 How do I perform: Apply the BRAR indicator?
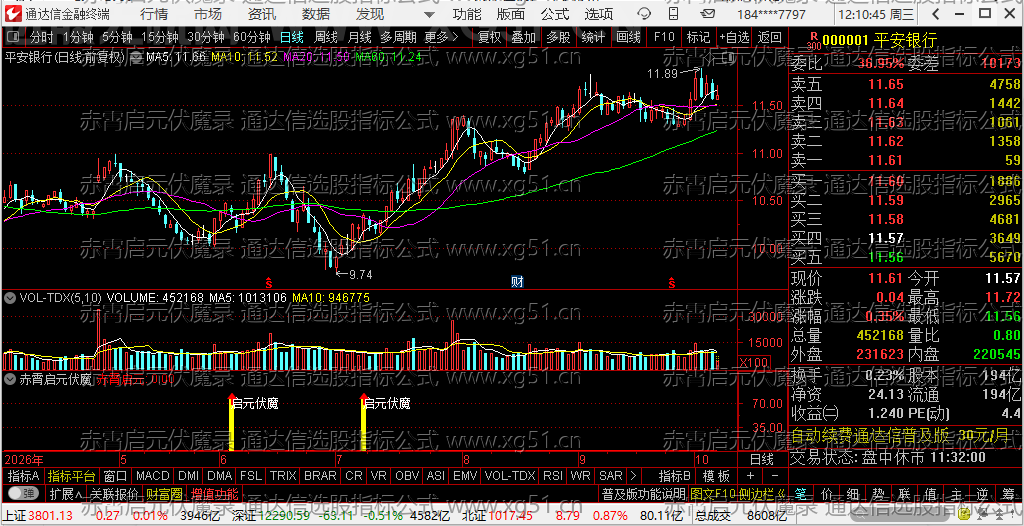(321, 476)
